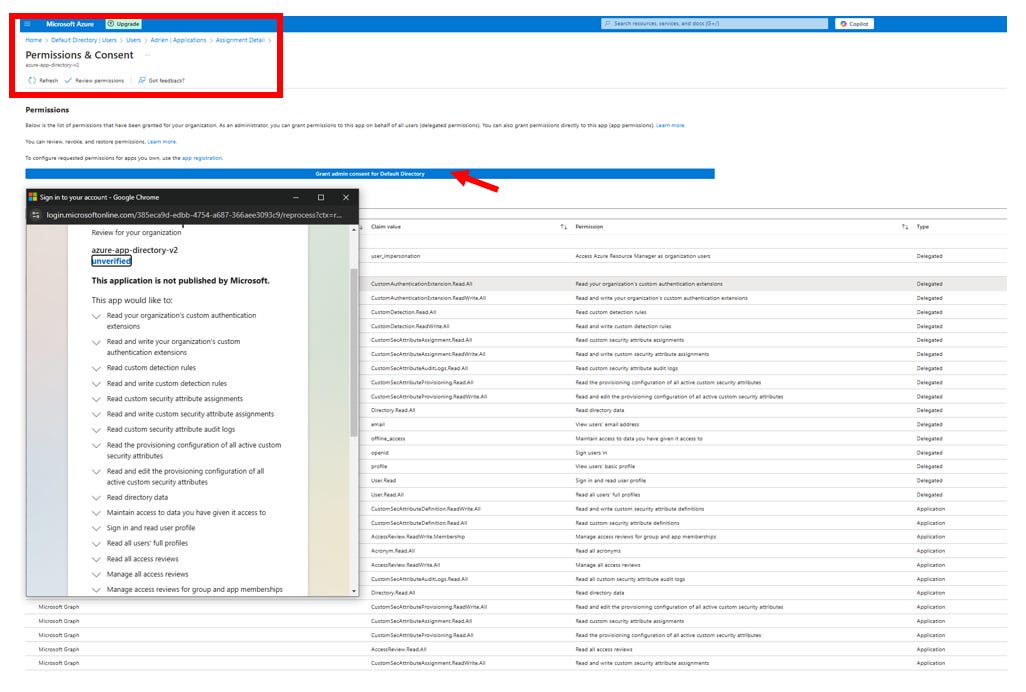Viewport: 1026px width, 692px height.
Task: Select the CustomDetection.Read.All claim cell
Action: pyautogui.click(x=403, y=312)
